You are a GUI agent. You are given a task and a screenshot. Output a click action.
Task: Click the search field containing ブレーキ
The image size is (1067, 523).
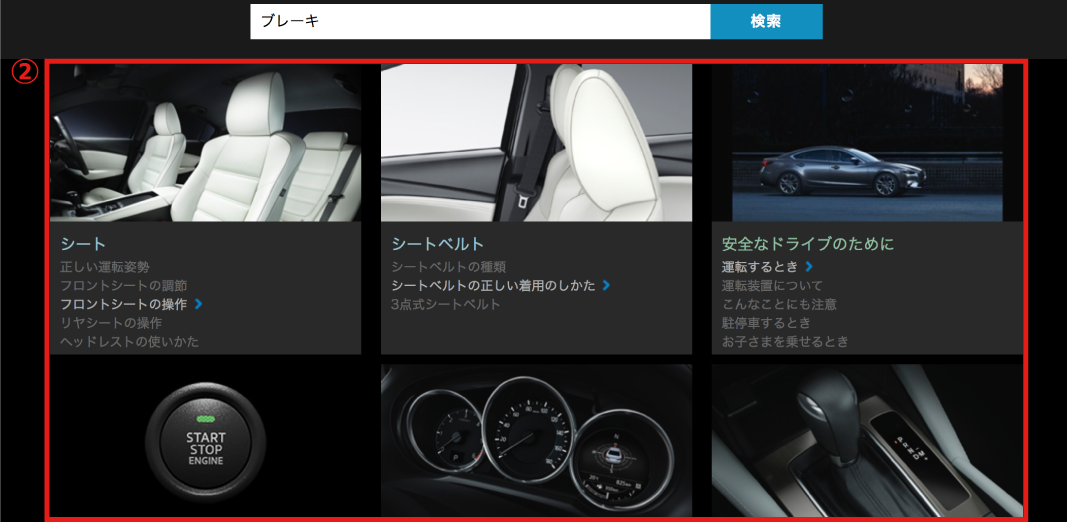[x=479, y=21]
